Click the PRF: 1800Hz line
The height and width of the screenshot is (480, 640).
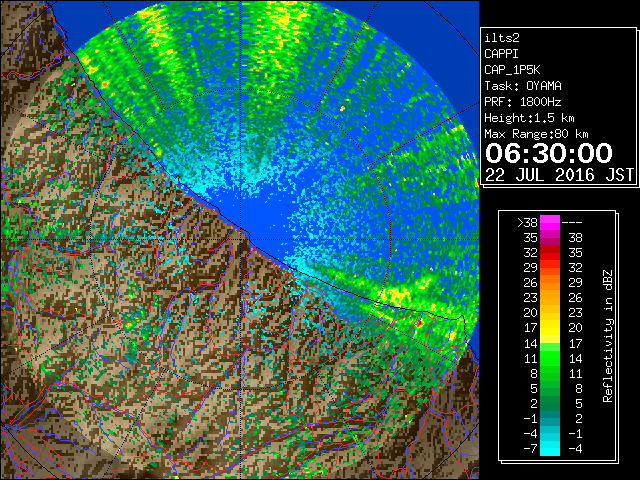click(523, 102)
